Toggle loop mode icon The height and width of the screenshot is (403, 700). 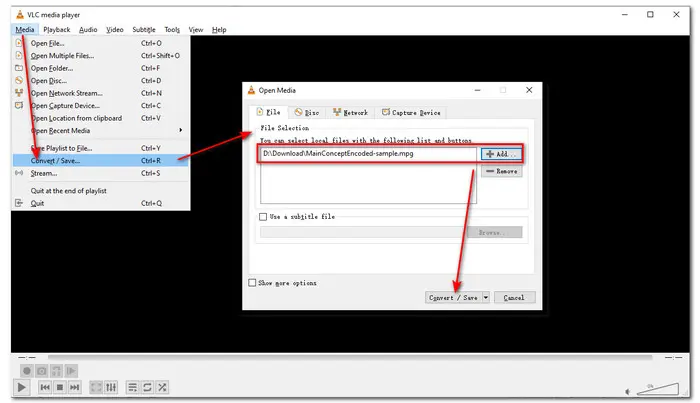pos(147,387)
